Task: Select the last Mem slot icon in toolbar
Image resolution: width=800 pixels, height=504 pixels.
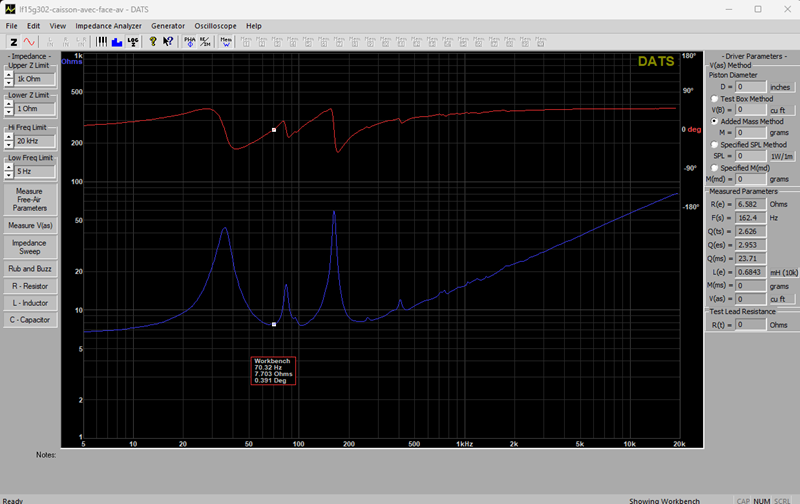Action: point(541,42)
